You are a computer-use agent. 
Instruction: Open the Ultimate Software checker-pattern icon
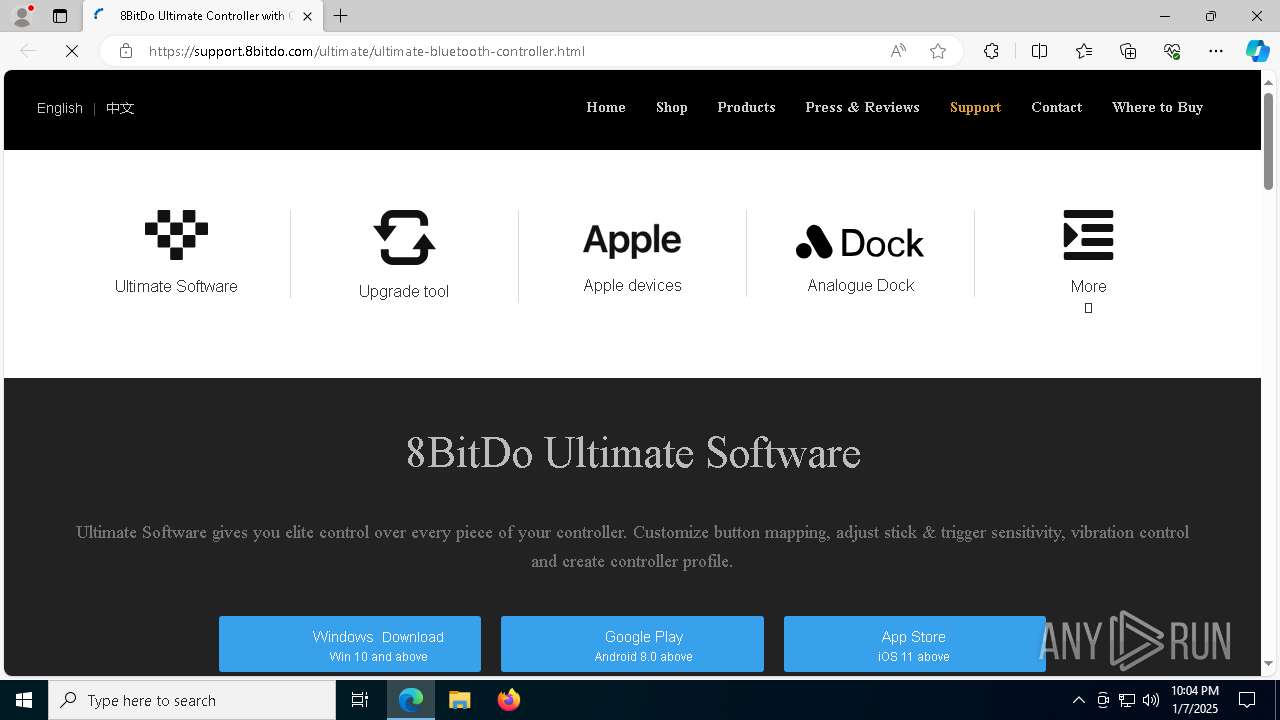point(176,235)
